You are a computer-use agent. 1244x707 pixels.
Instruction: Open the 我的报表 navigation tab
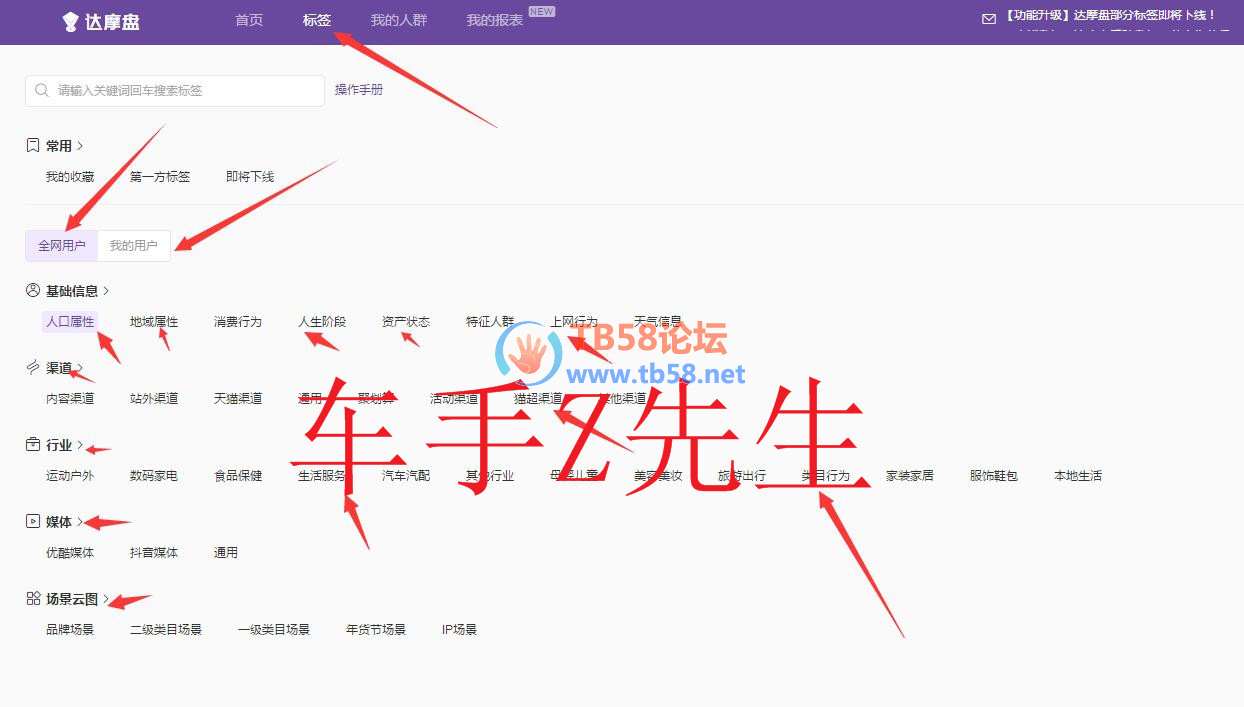[x=494, y=20]
